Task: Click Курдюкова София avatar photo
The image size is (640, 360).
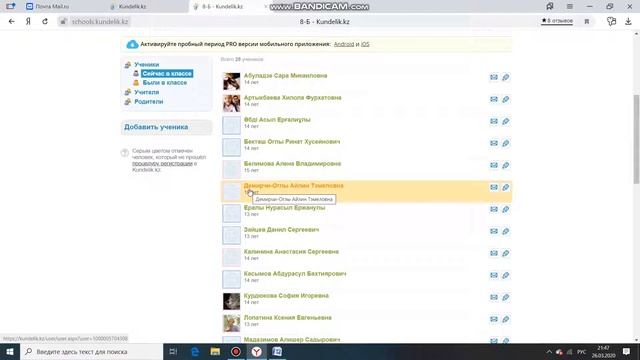Action: coord(231,301)
